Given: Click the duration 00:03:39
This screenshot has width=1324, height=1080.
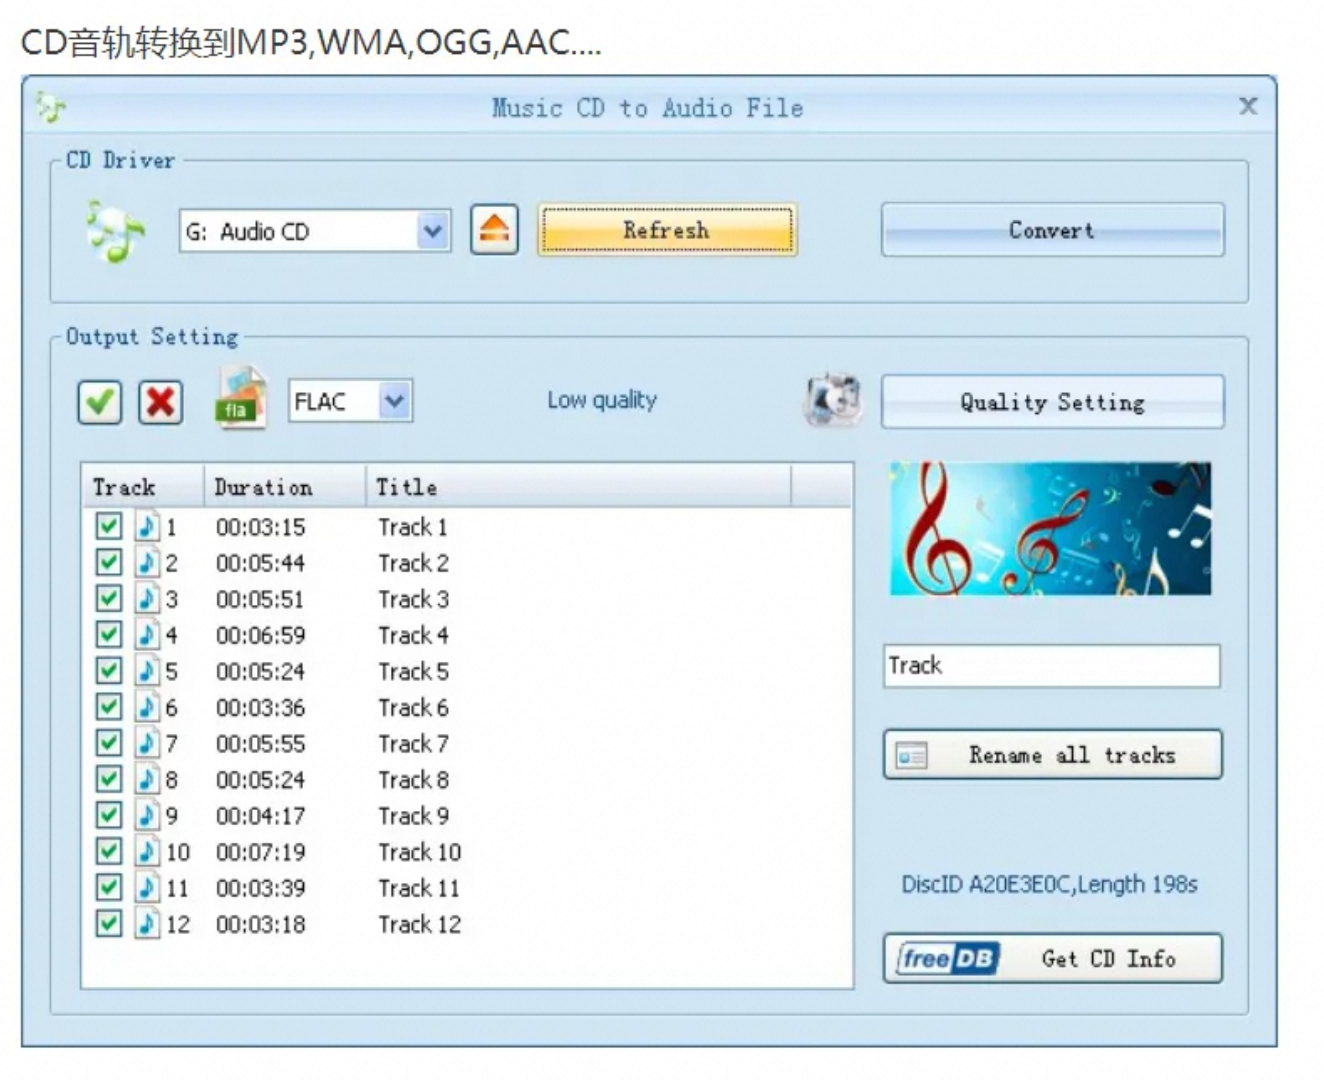Looking at the screenshot, I should [261, 888].
